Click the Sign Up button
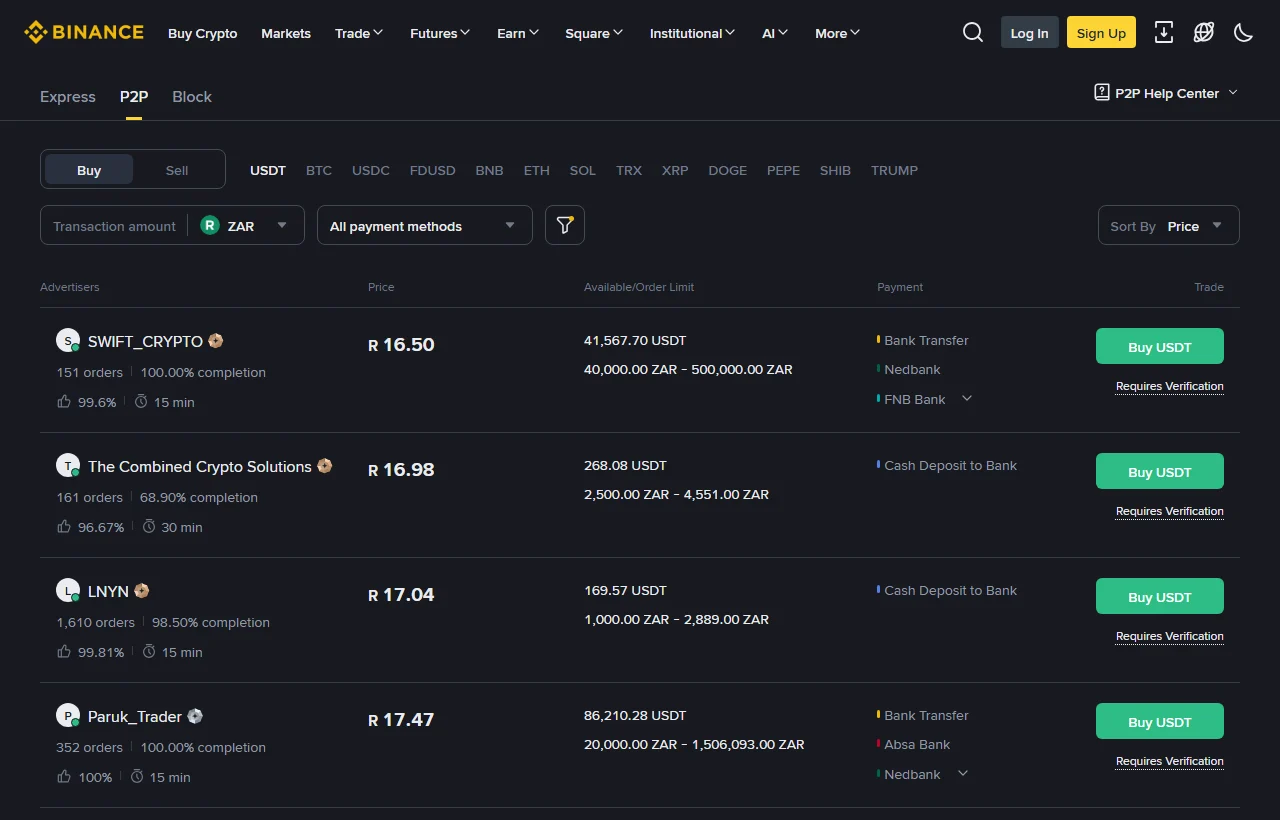 point(1101,32)
